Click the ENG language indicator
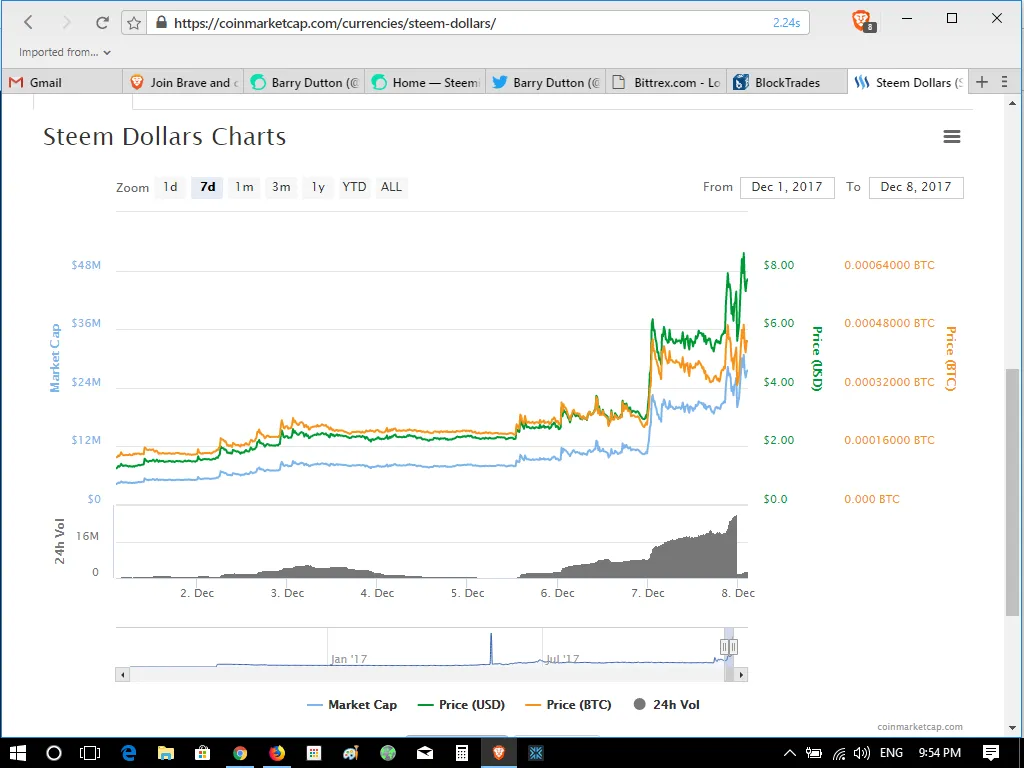The image size is (1024, 768). (891, 753)
